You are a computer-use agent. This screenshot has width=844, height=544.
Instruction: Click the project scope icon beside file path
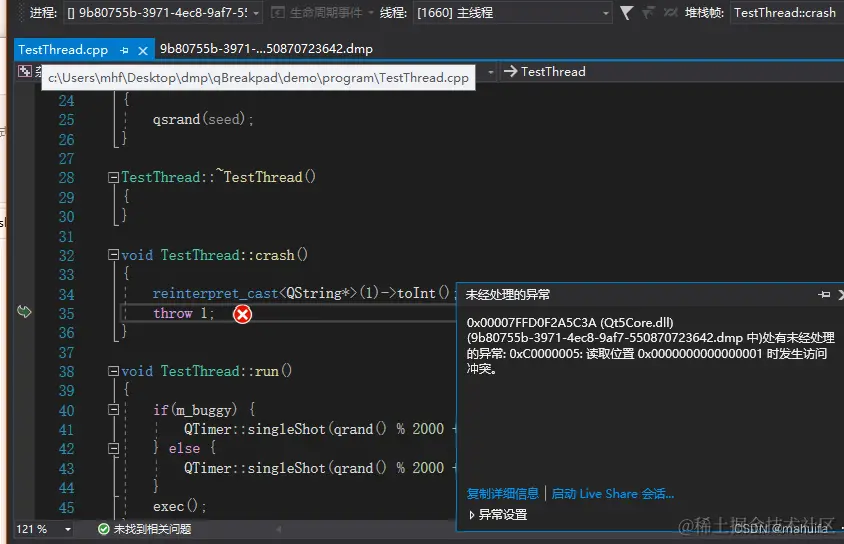[x=25, y=71]
